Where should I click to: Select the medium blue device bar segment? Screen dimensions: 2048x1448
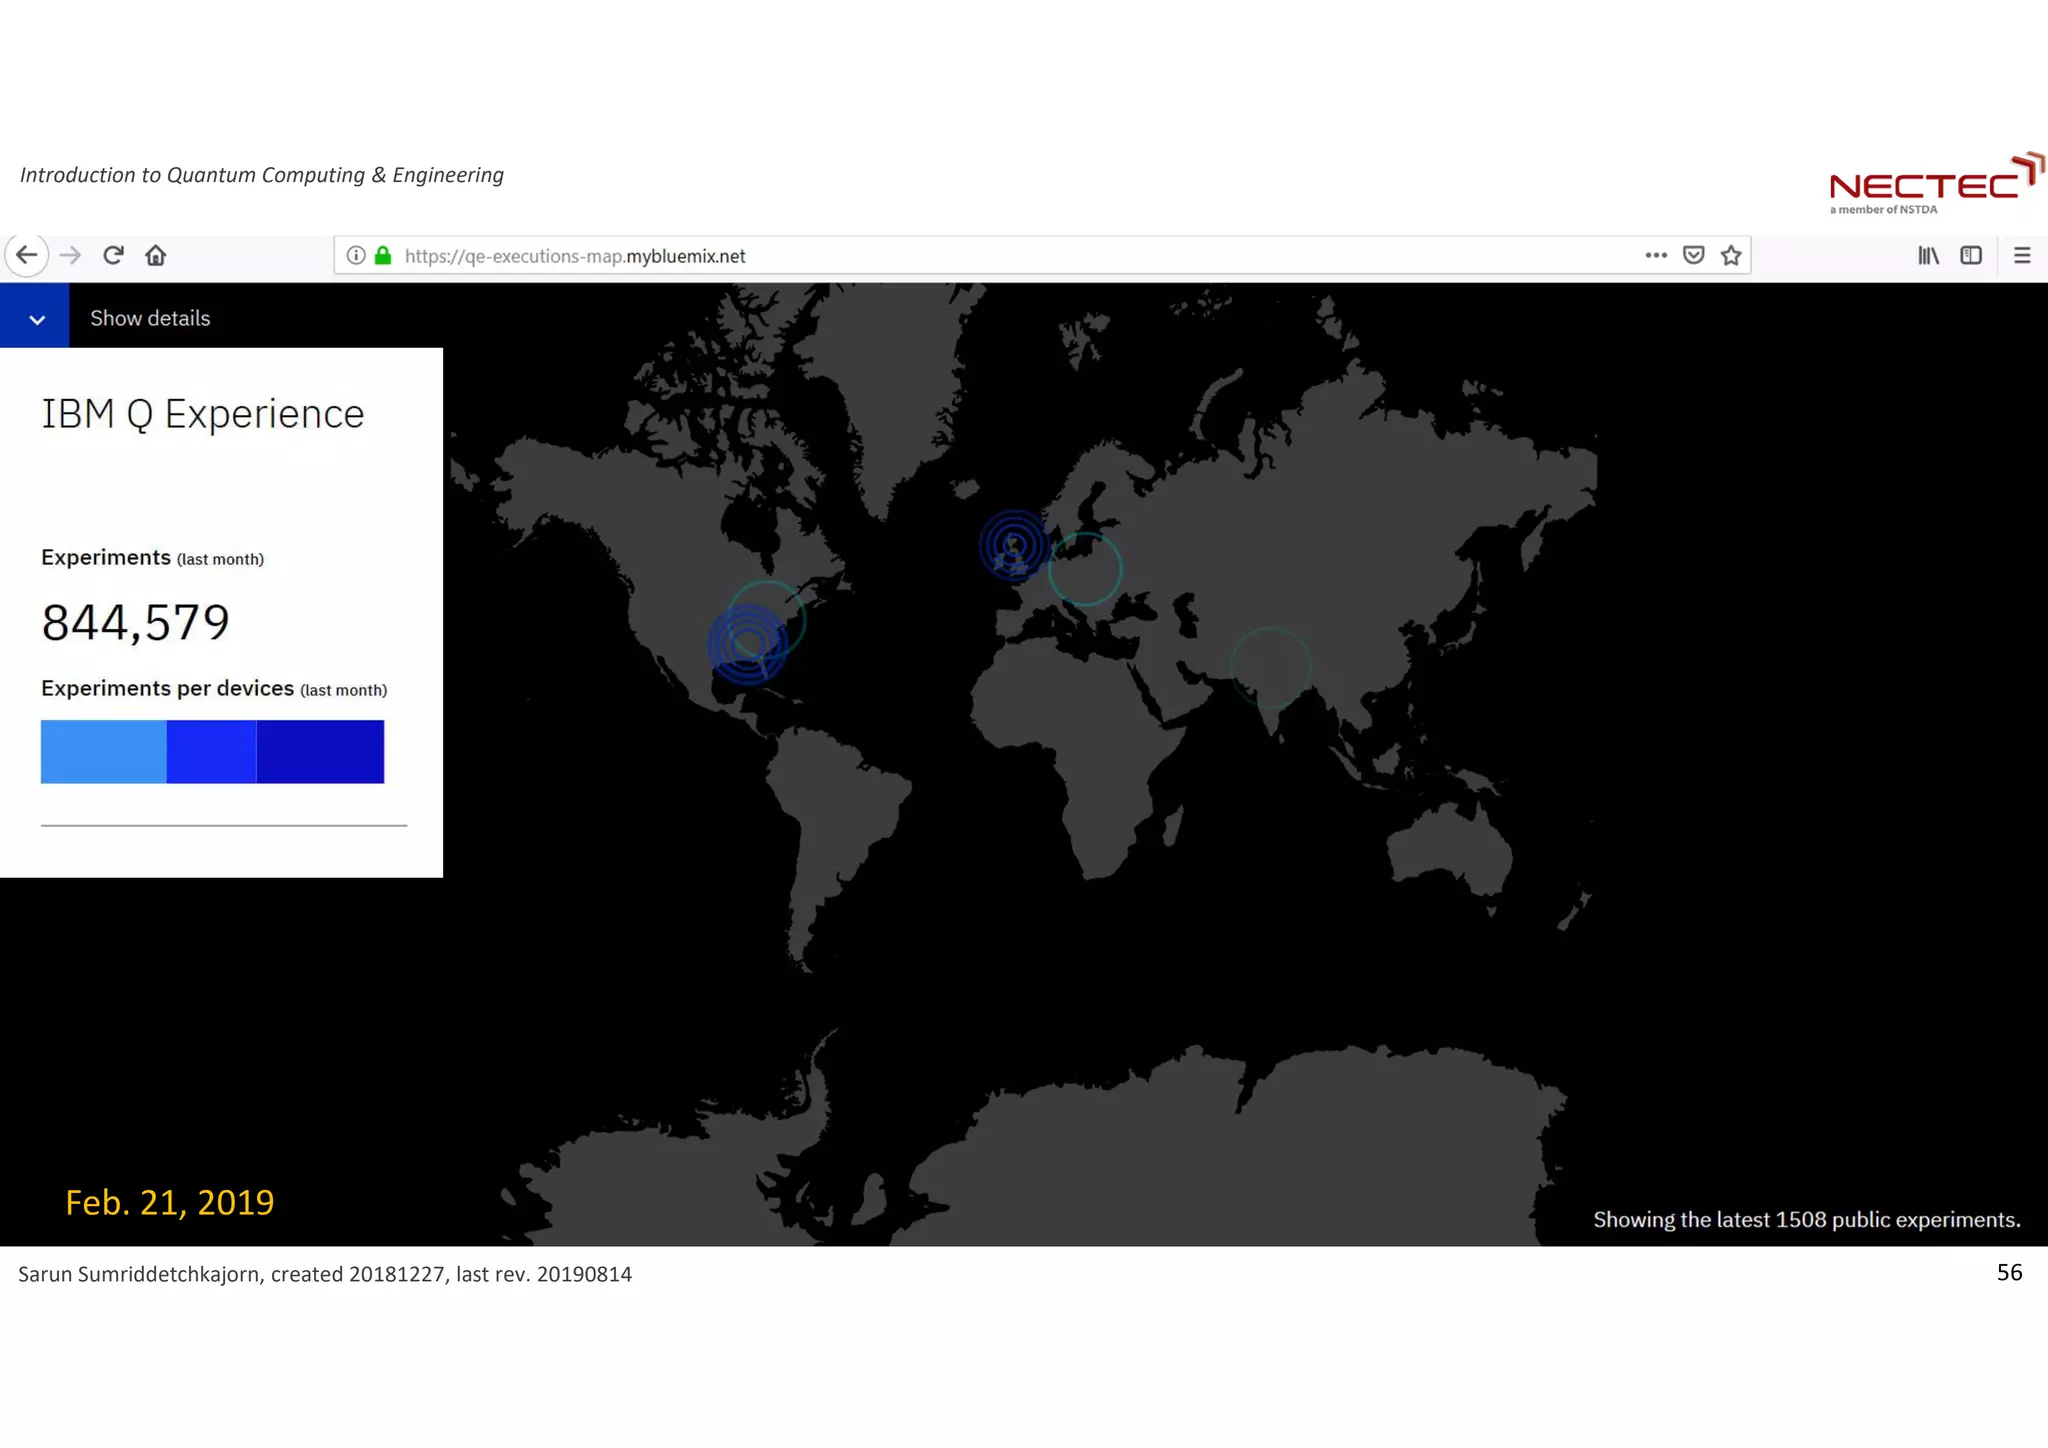coord(211,751)
